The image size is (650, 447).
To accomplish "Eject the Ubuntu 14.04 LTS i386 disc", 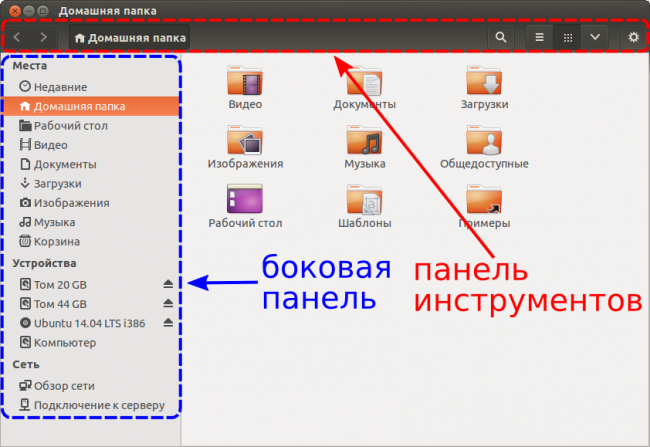I will tap(168, 323).
